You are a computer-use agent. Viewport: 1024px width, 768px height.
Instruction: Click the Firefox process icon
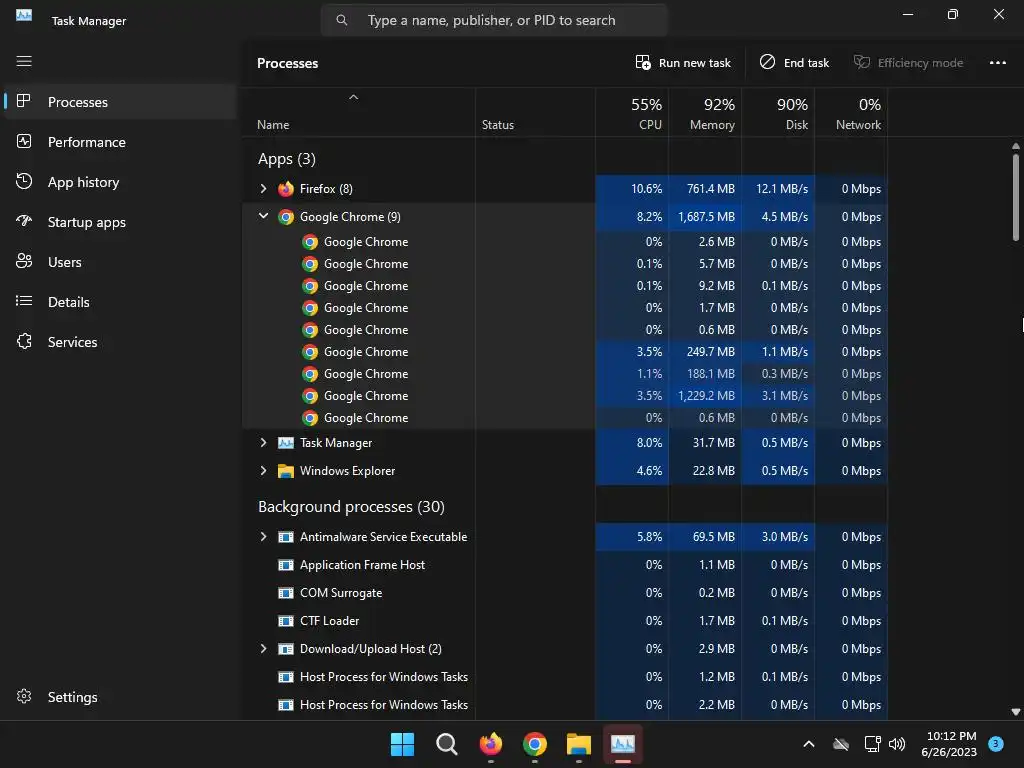pos(286,189)
